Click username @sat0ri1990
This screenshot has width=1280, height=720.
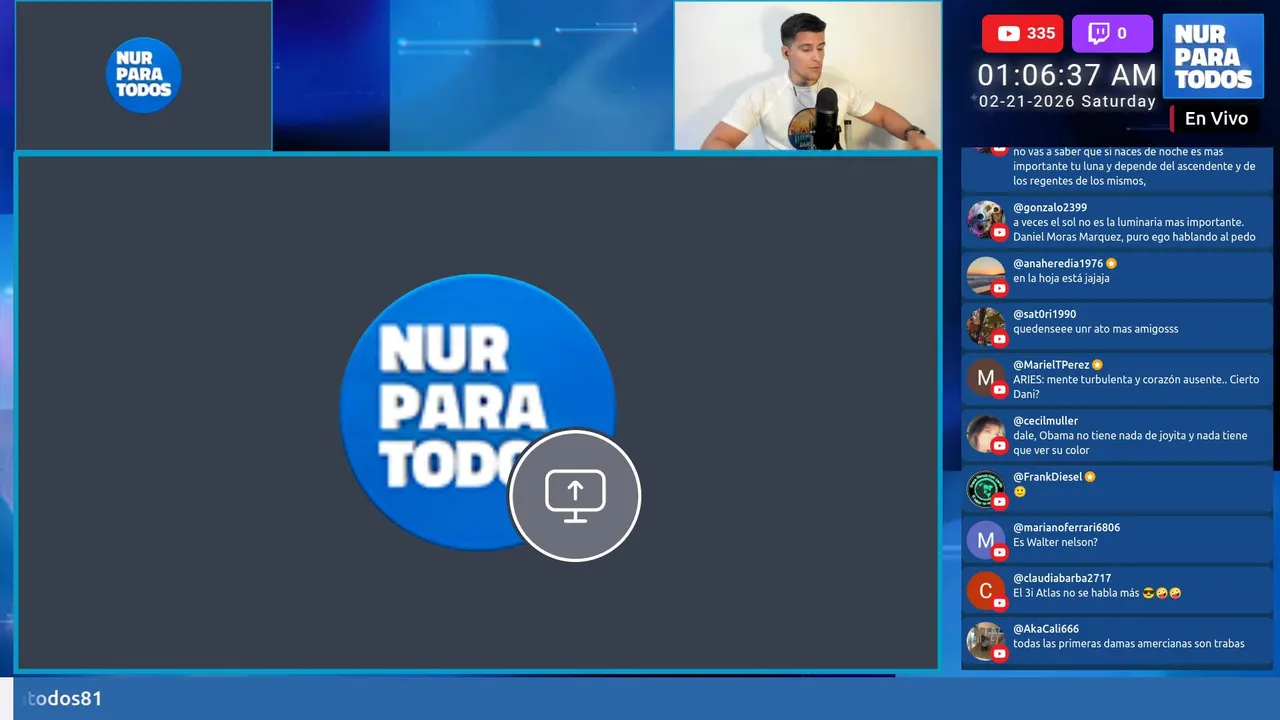(1045, 314)
